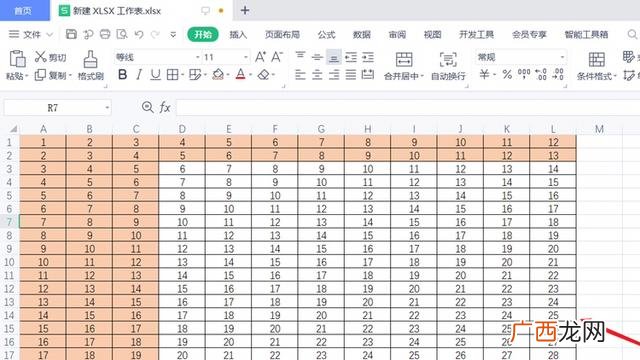Open the 文件 file menu
This screenshot has width=640, height=360.
[31, 34]
